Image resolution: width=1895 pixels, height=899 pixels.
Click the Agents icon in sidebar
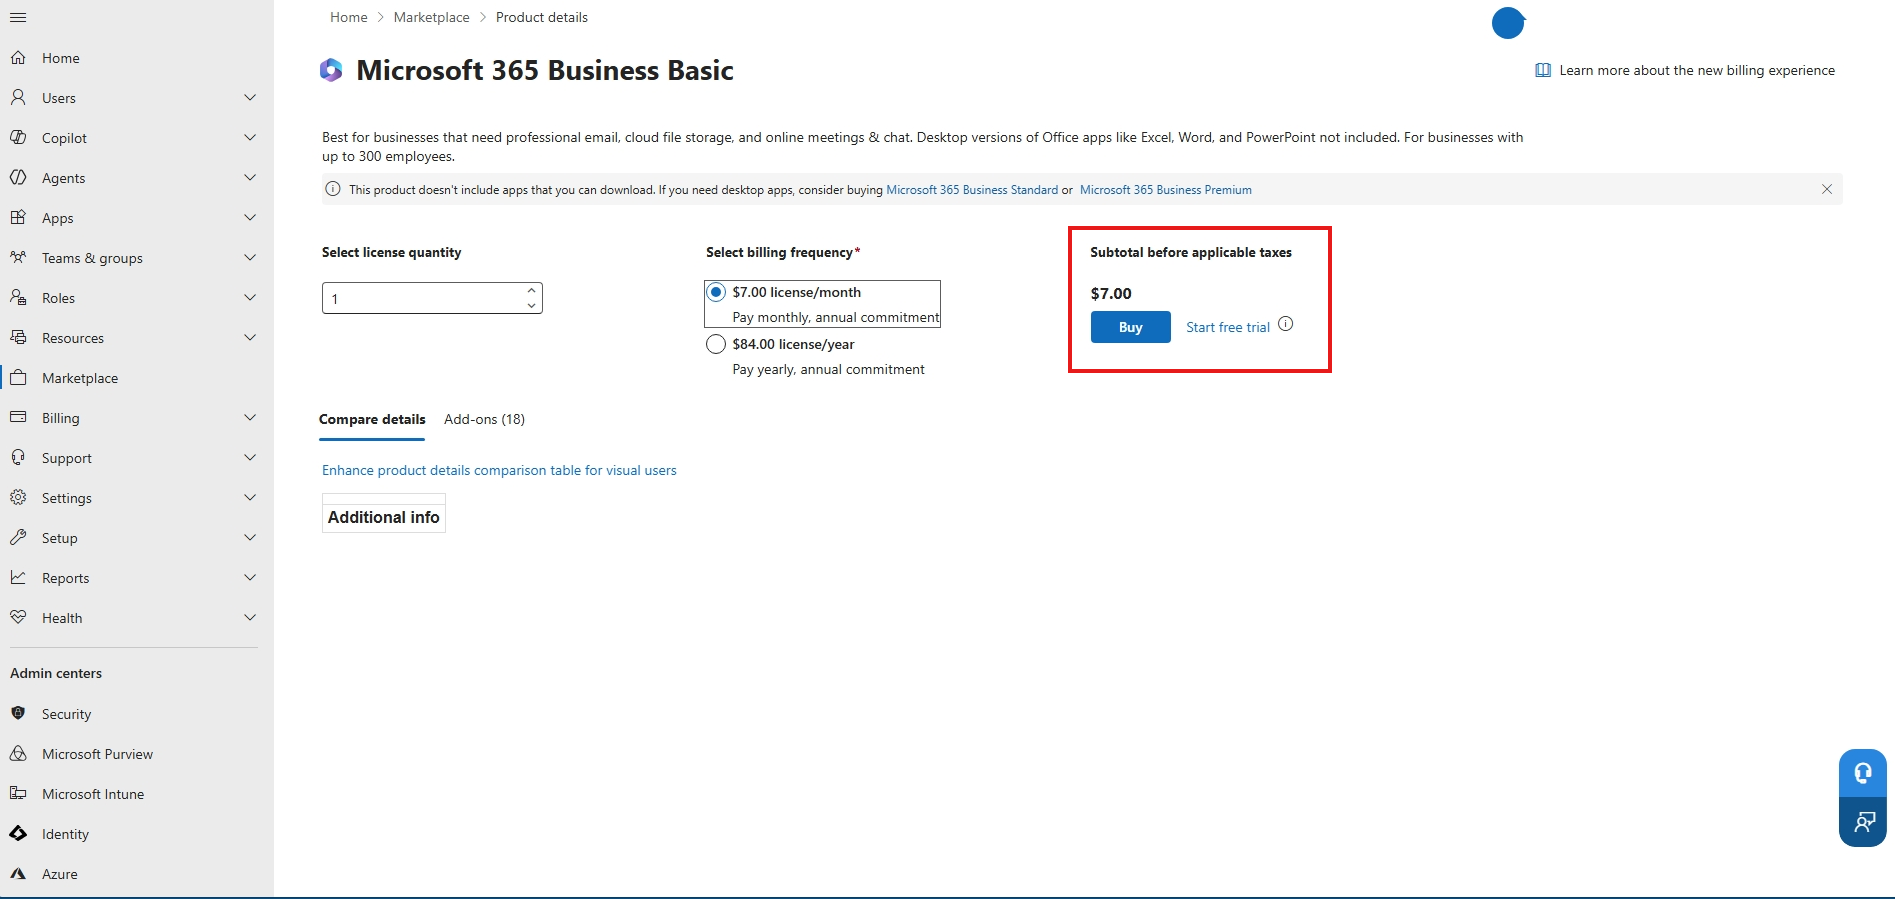(x=18, y=178)
